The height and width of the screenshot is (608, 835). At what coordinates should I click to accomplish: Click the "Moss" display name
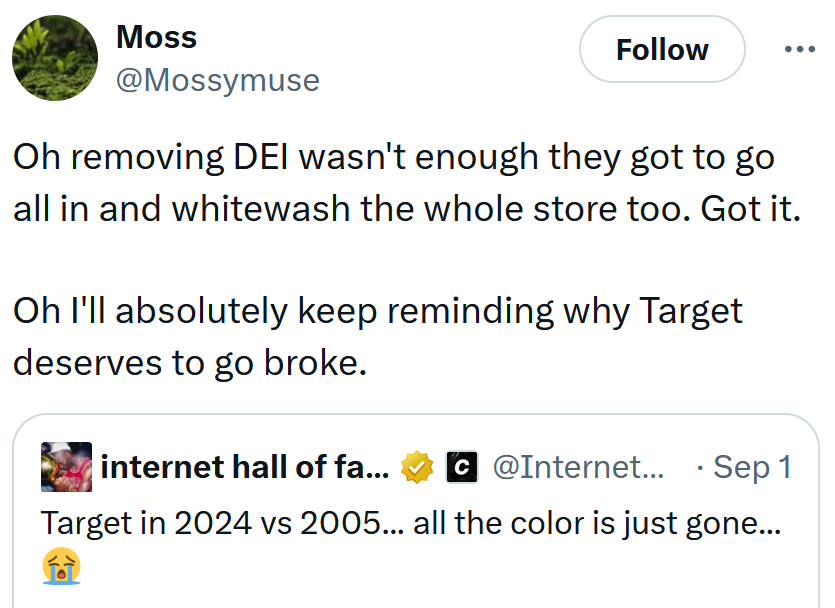(x=155, y=37)
